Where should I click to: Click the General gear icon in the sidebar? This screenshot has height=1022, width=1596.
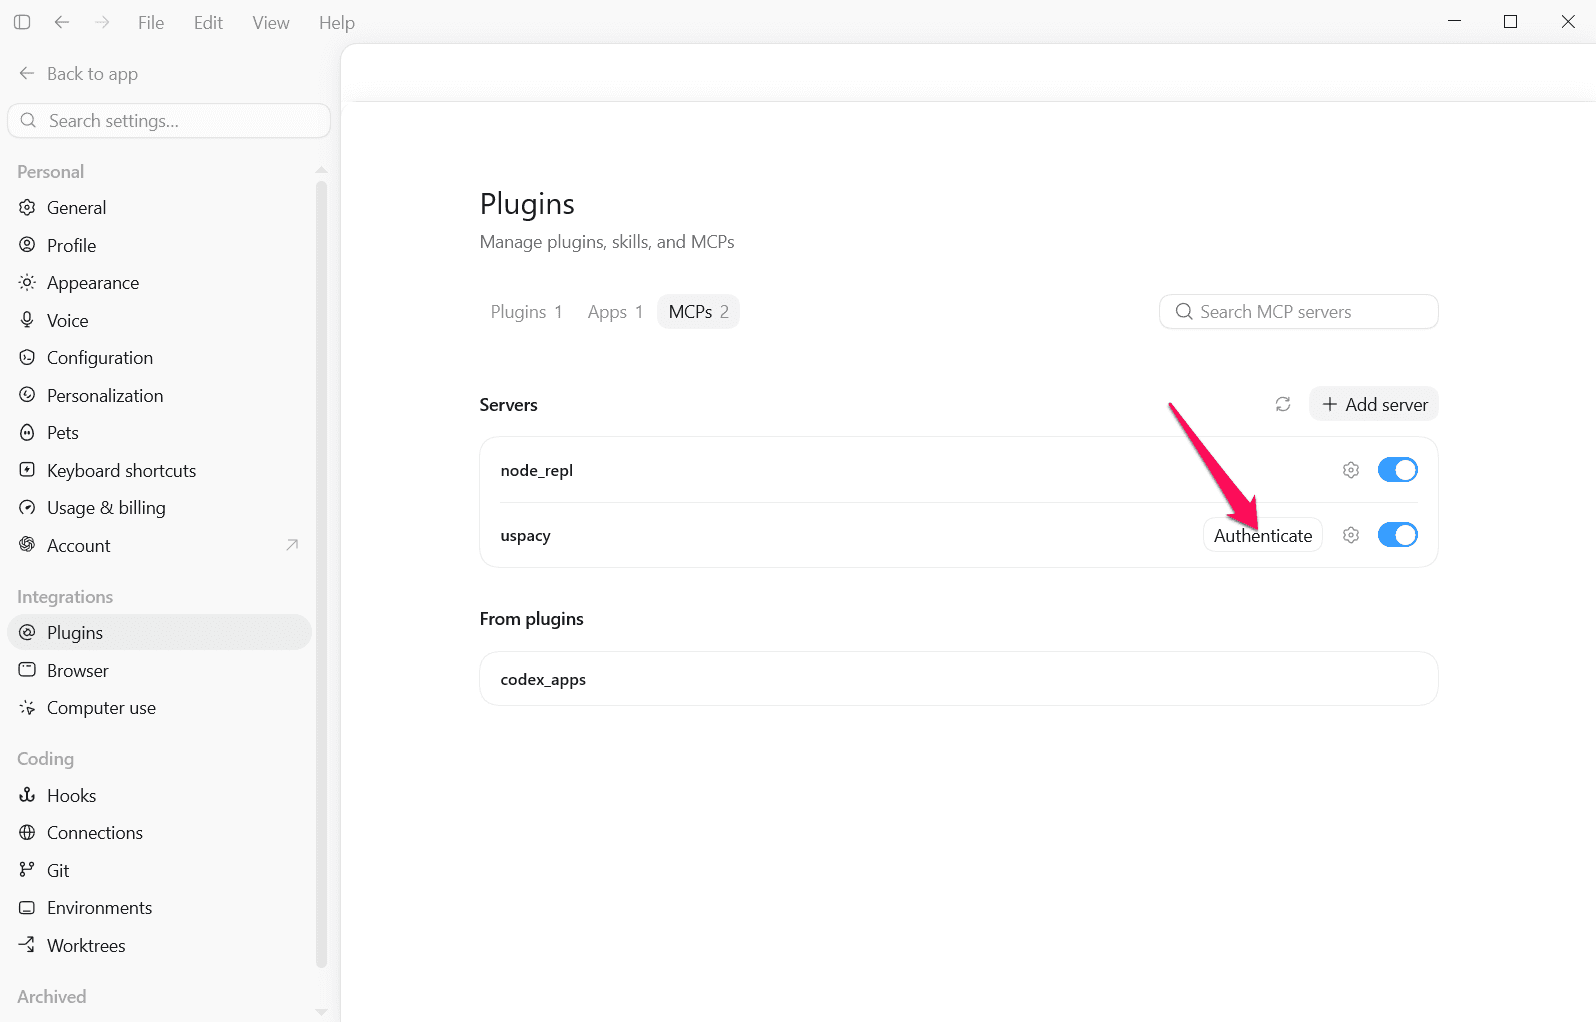click(x=27, y=207)
